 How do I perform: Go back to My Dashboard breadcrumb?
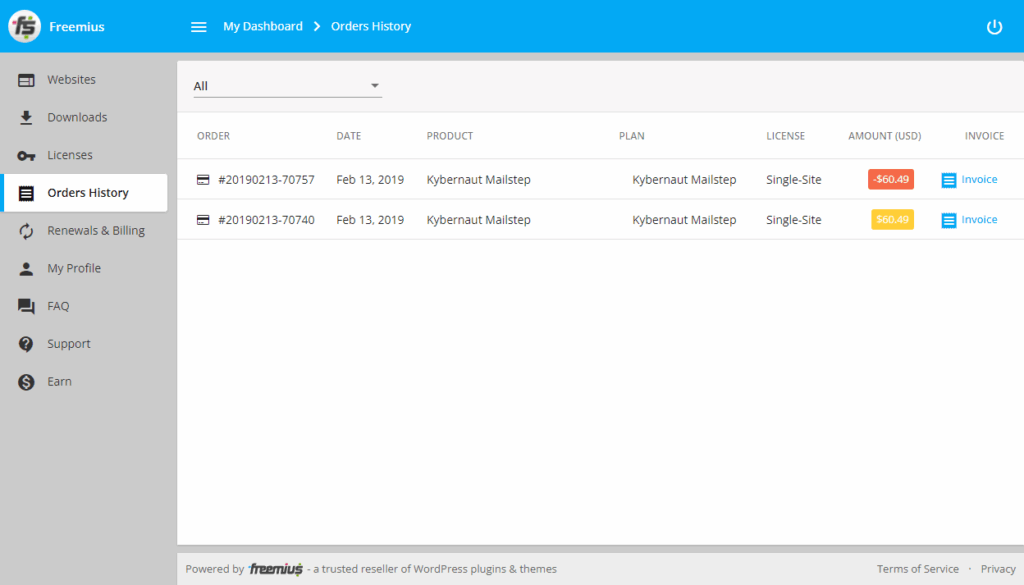pyautogui.click(x=263, y=27)
